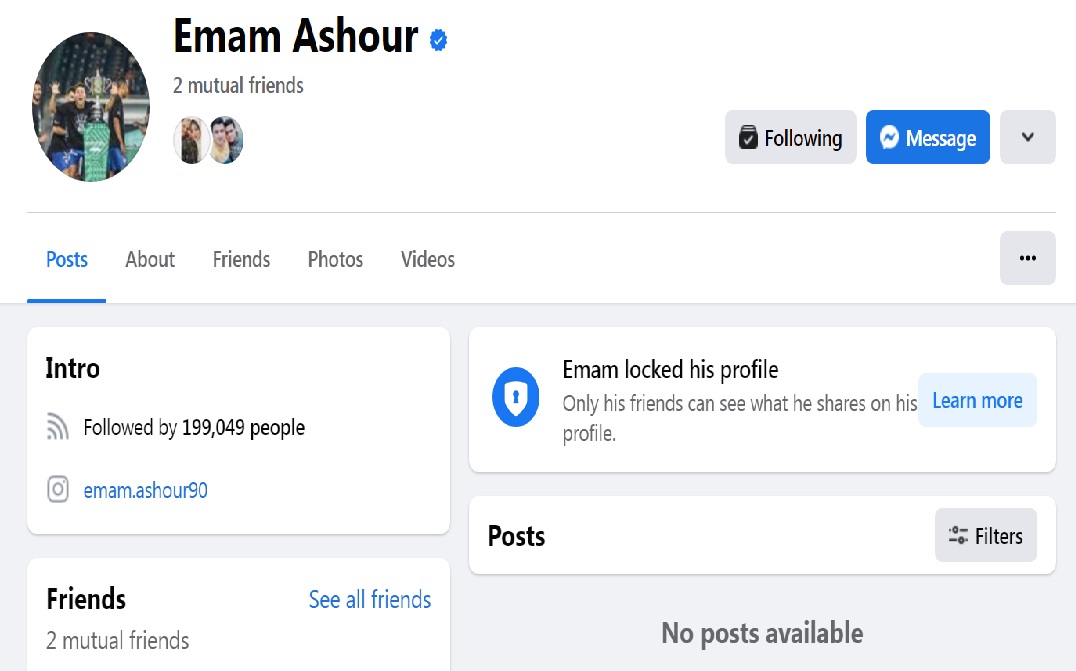Open the Videos tab
1076x671 pixels.
pyautogui.click(x=428, y=260)
